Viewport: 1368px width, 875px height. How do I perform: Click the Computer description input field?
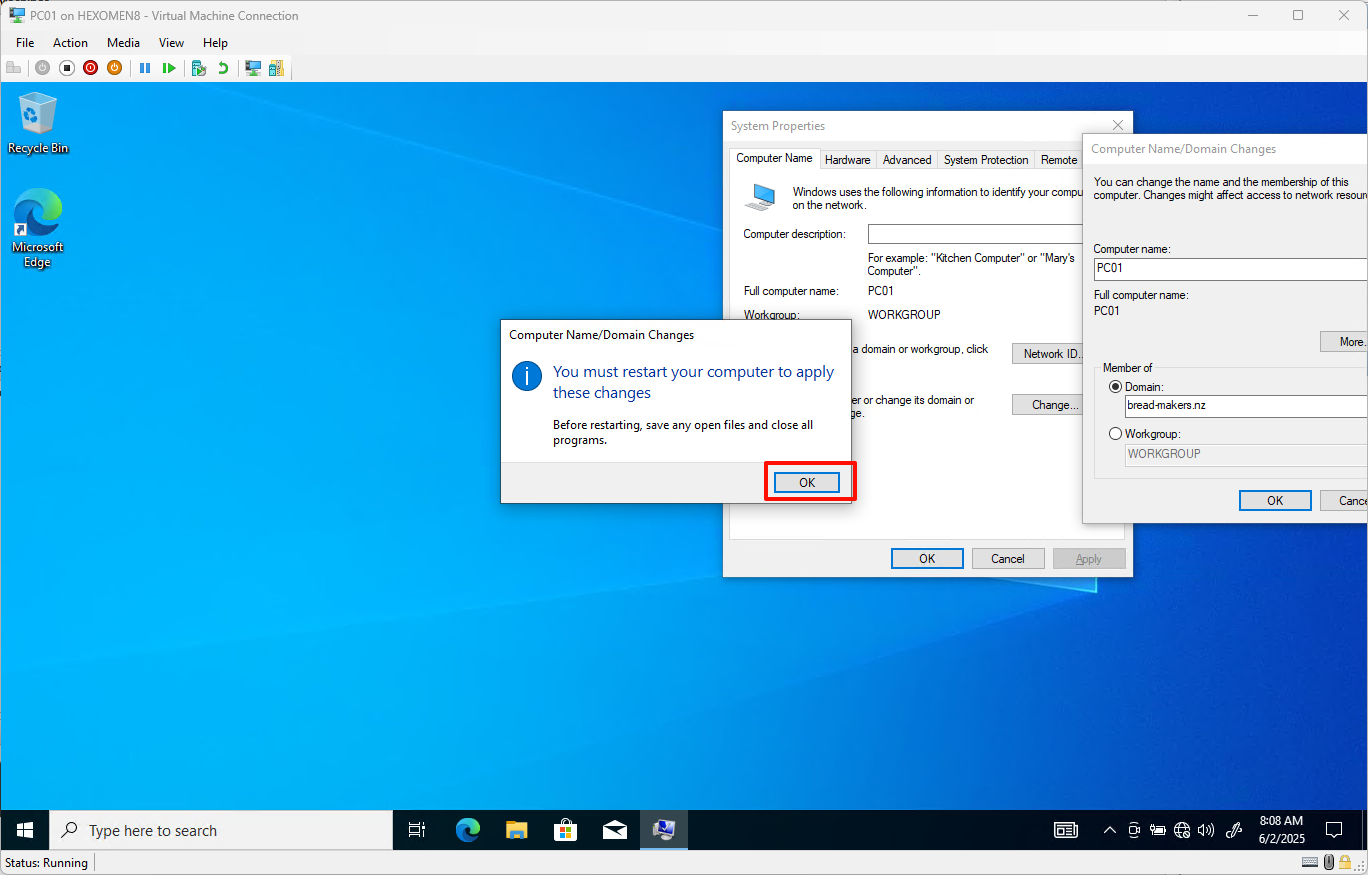pos(975,234)
